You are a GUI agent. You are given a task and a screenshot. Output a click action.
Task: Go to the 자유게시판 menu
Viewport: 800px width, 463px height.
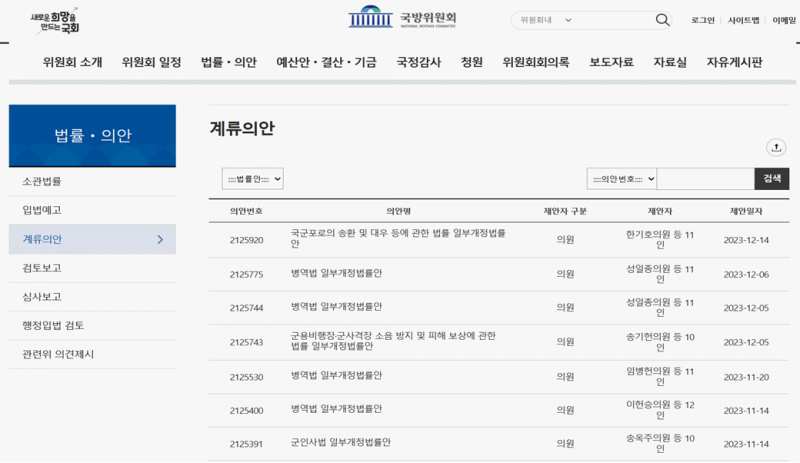[734, 62]
